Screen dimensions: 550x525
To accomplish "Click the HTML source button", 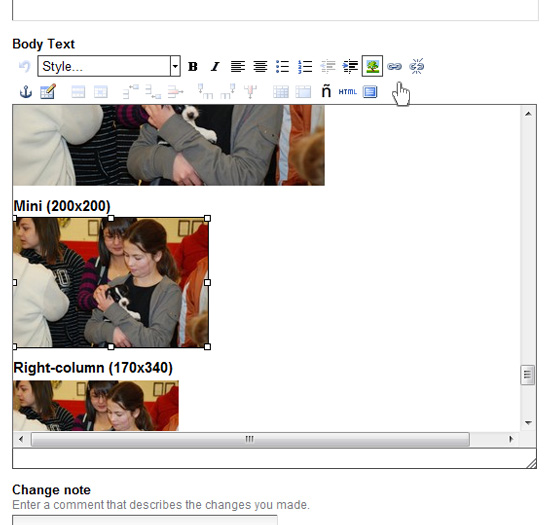I will point(348,92).
